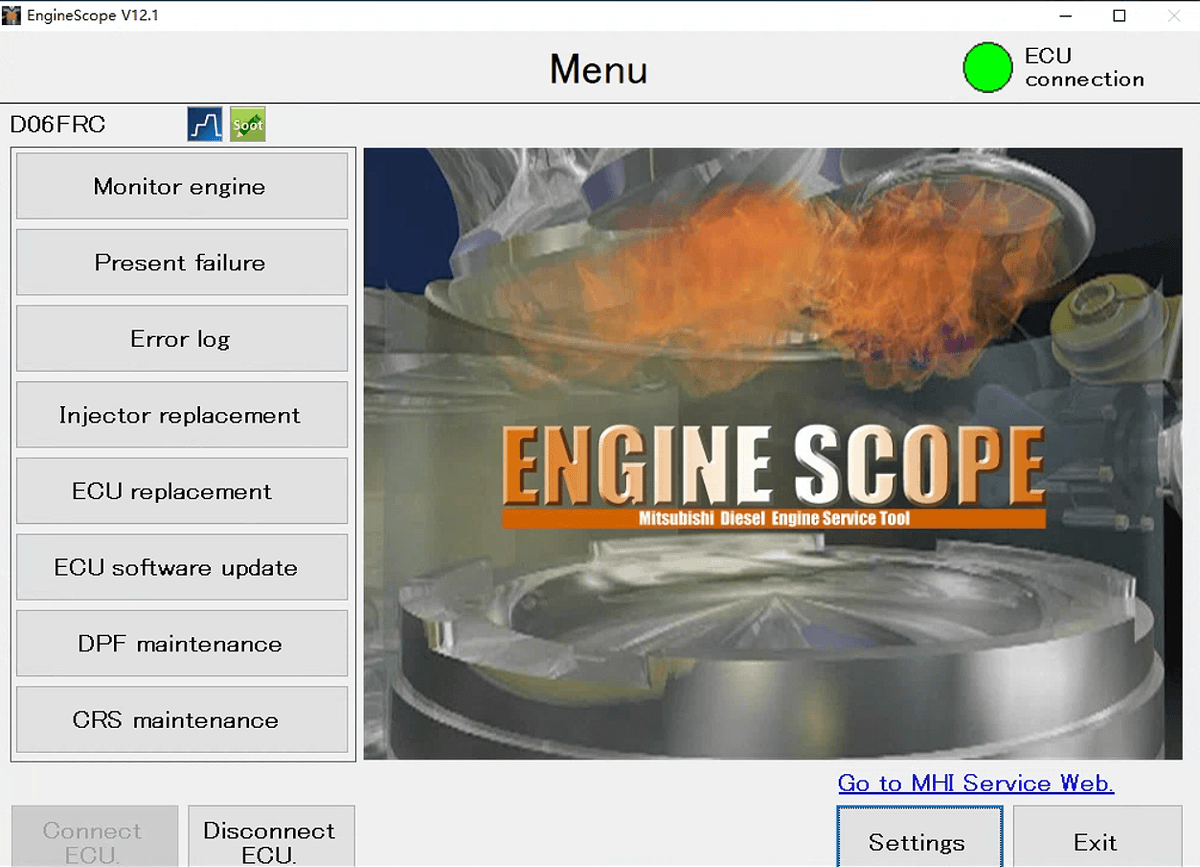
Task: Click the EngineScope app icon in title bar
Action: tap(12, 16)
